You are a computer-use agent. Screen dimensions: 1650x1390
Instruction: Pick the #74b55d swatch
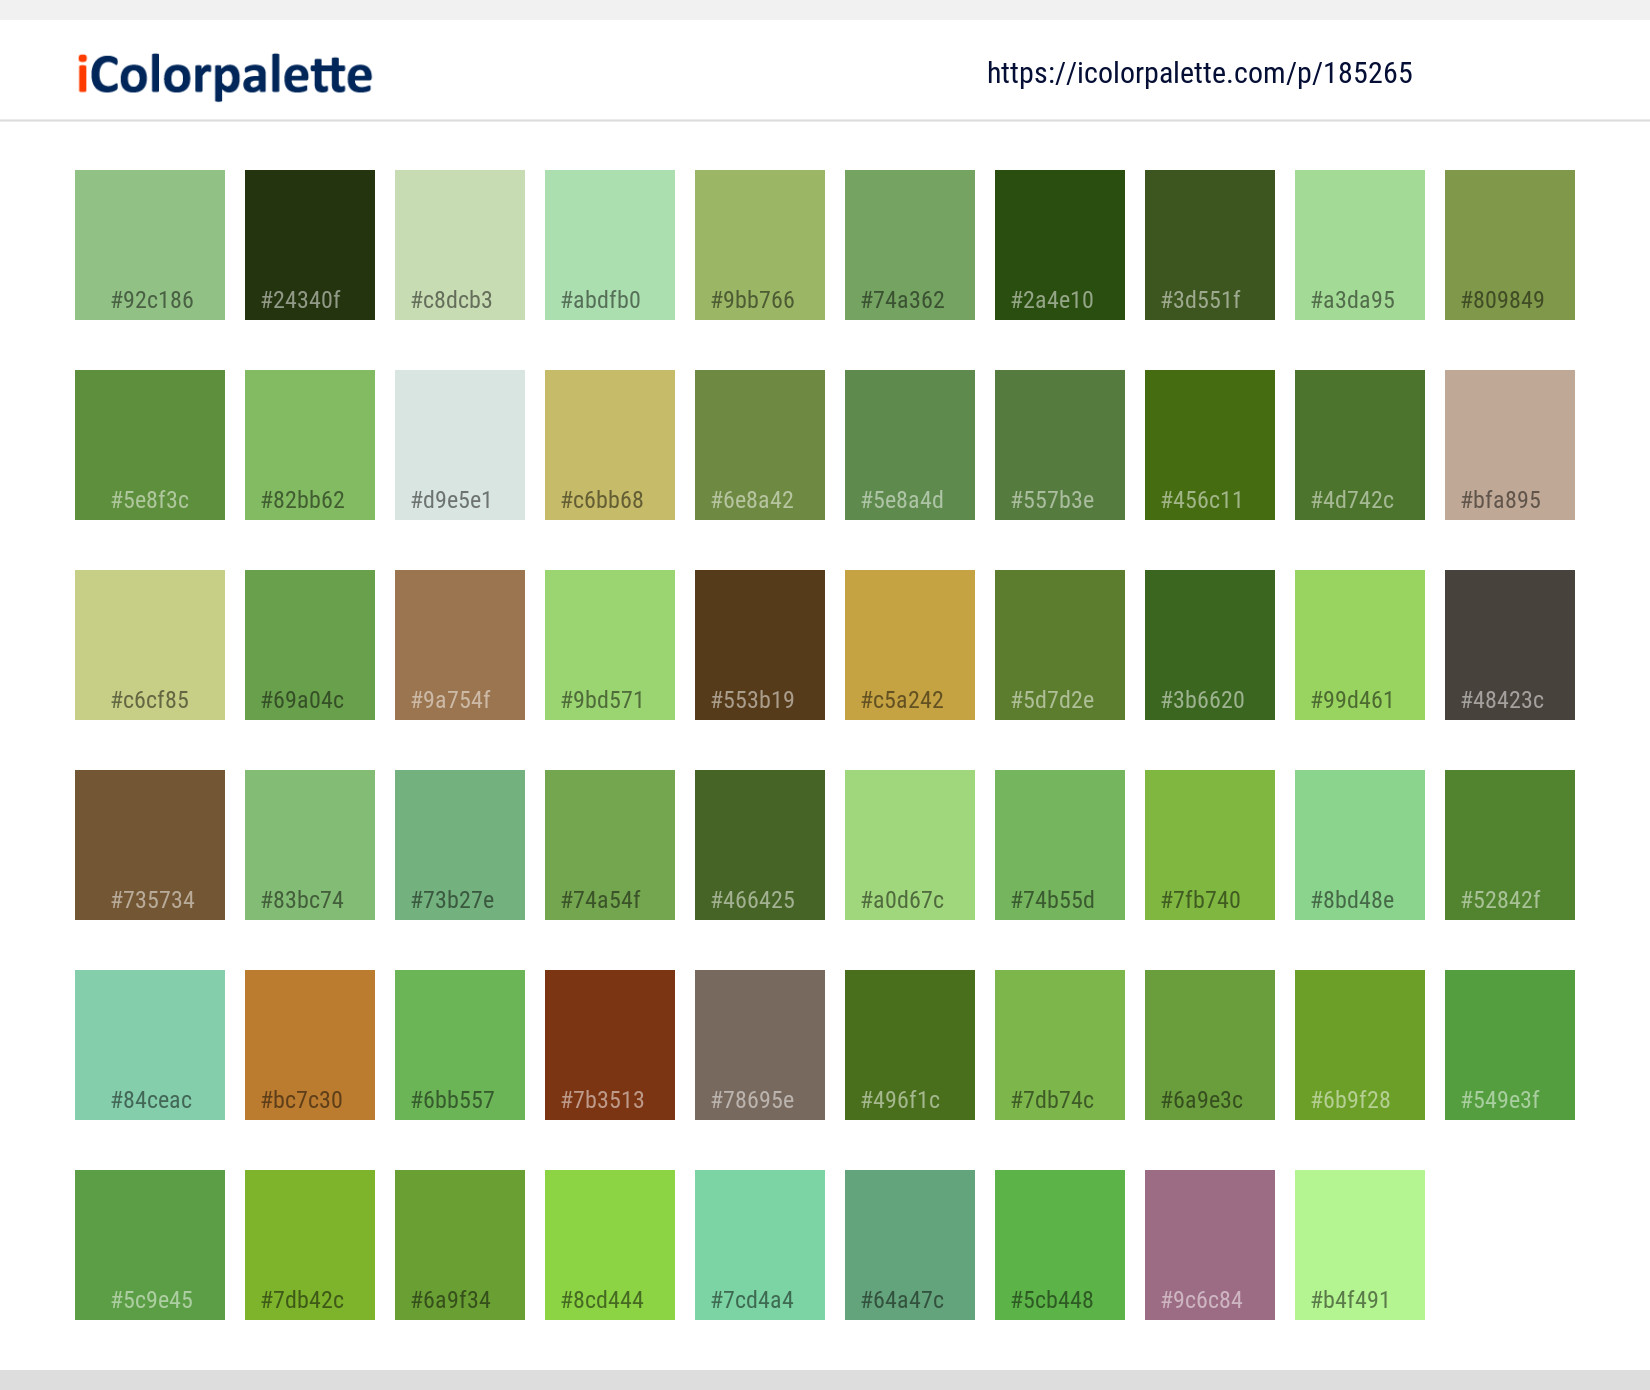[1060, 845]
